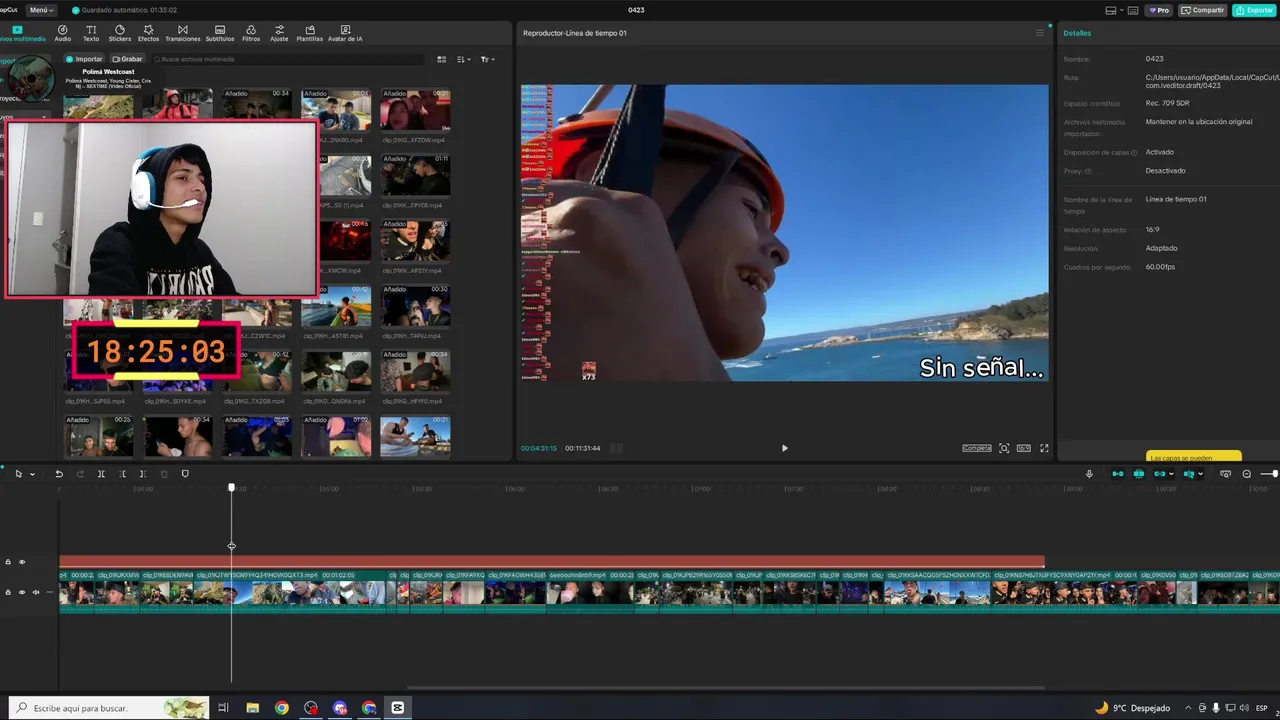Screen dimensions: 1280x720
Task: Mute the main video track audio
Action: point(36,592)
